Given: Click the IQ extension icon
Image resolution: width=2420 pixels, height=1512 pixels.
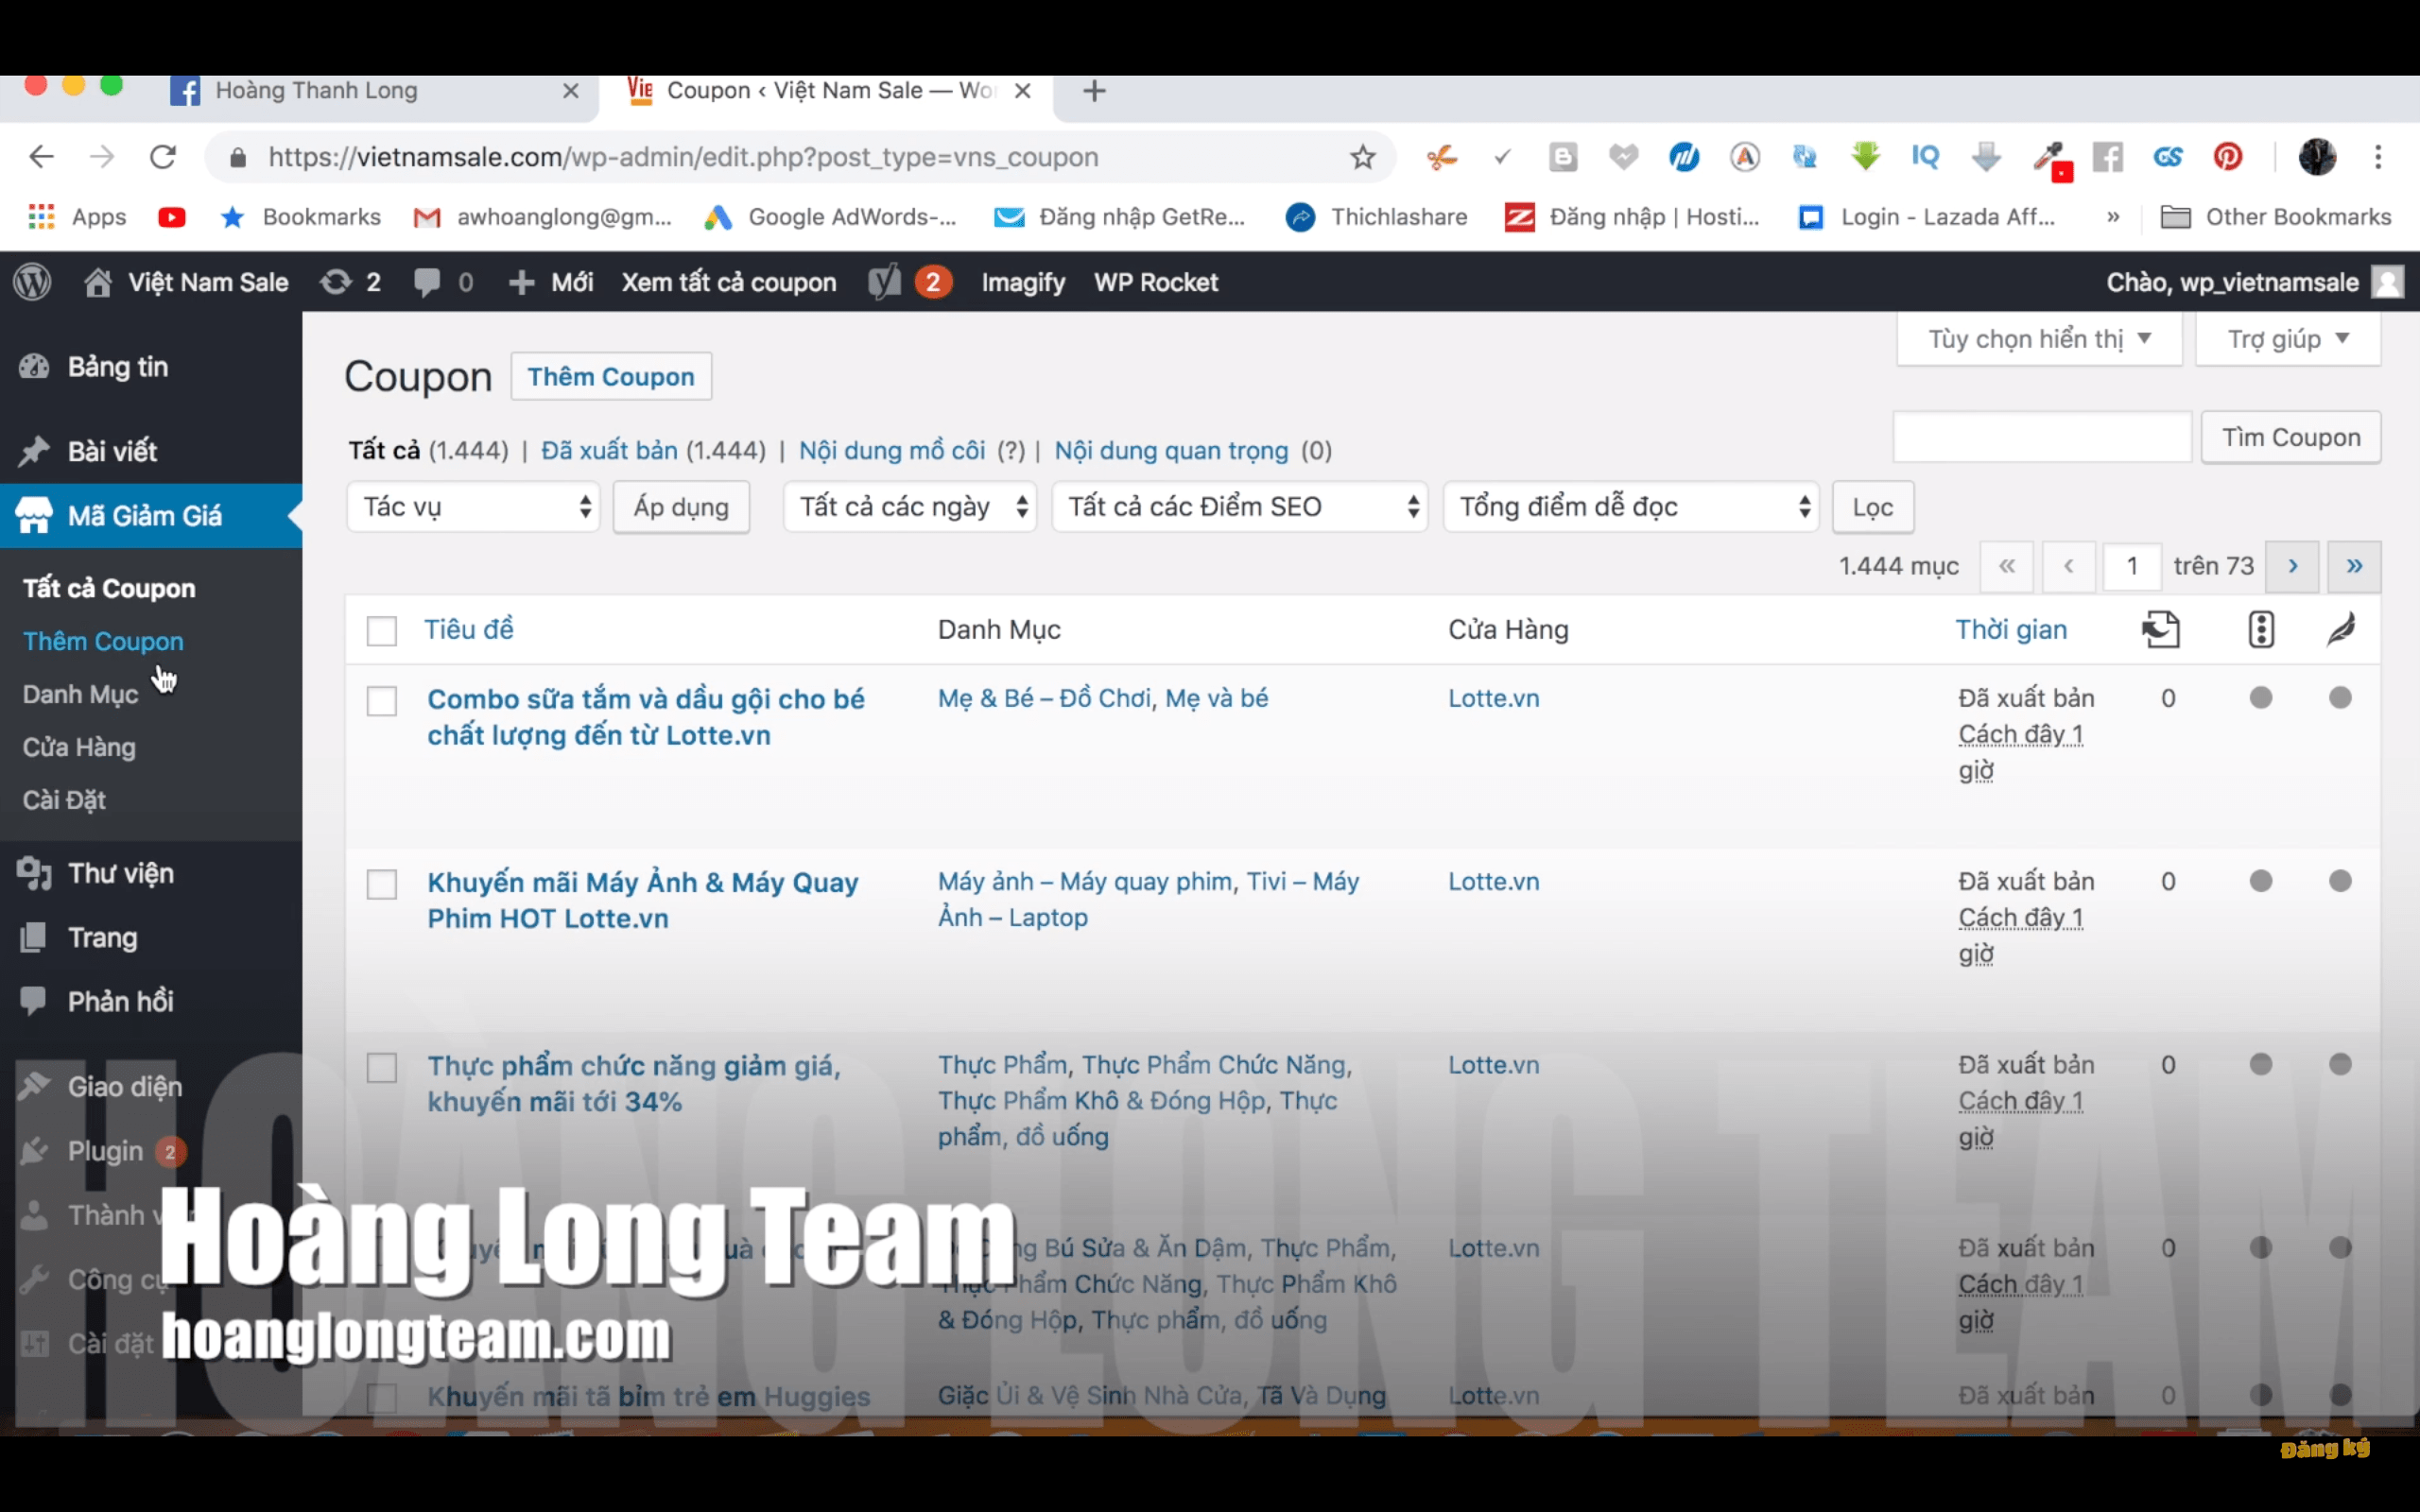Looking at the screenshot, I should coord(1925,157).
